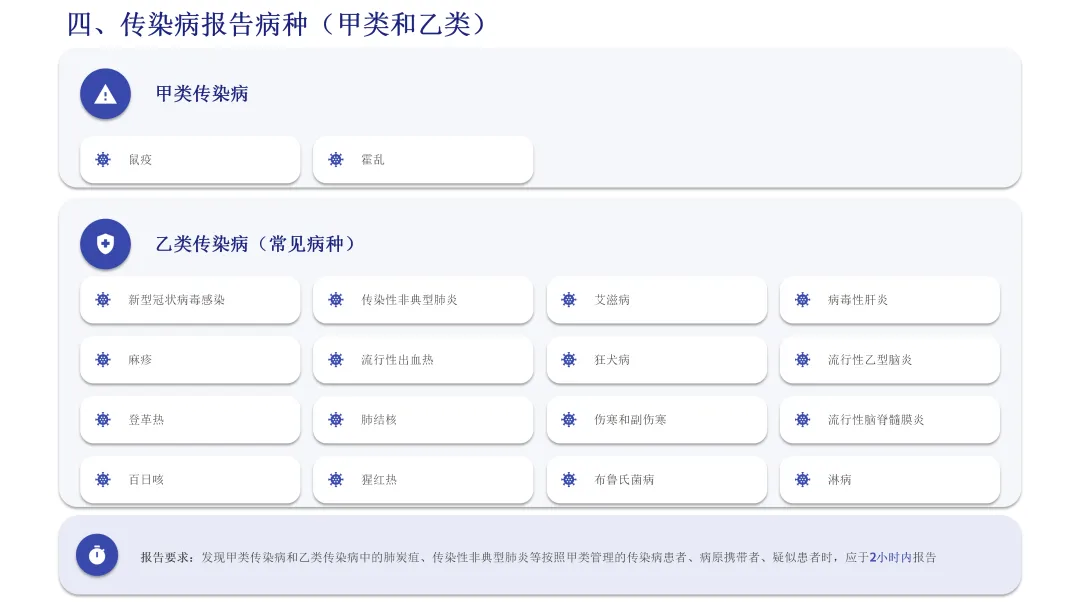Viewport: 1080px width, 608px height.
Task: Click the virus icon next to 淋病
Action: click(x=802, y=480)
